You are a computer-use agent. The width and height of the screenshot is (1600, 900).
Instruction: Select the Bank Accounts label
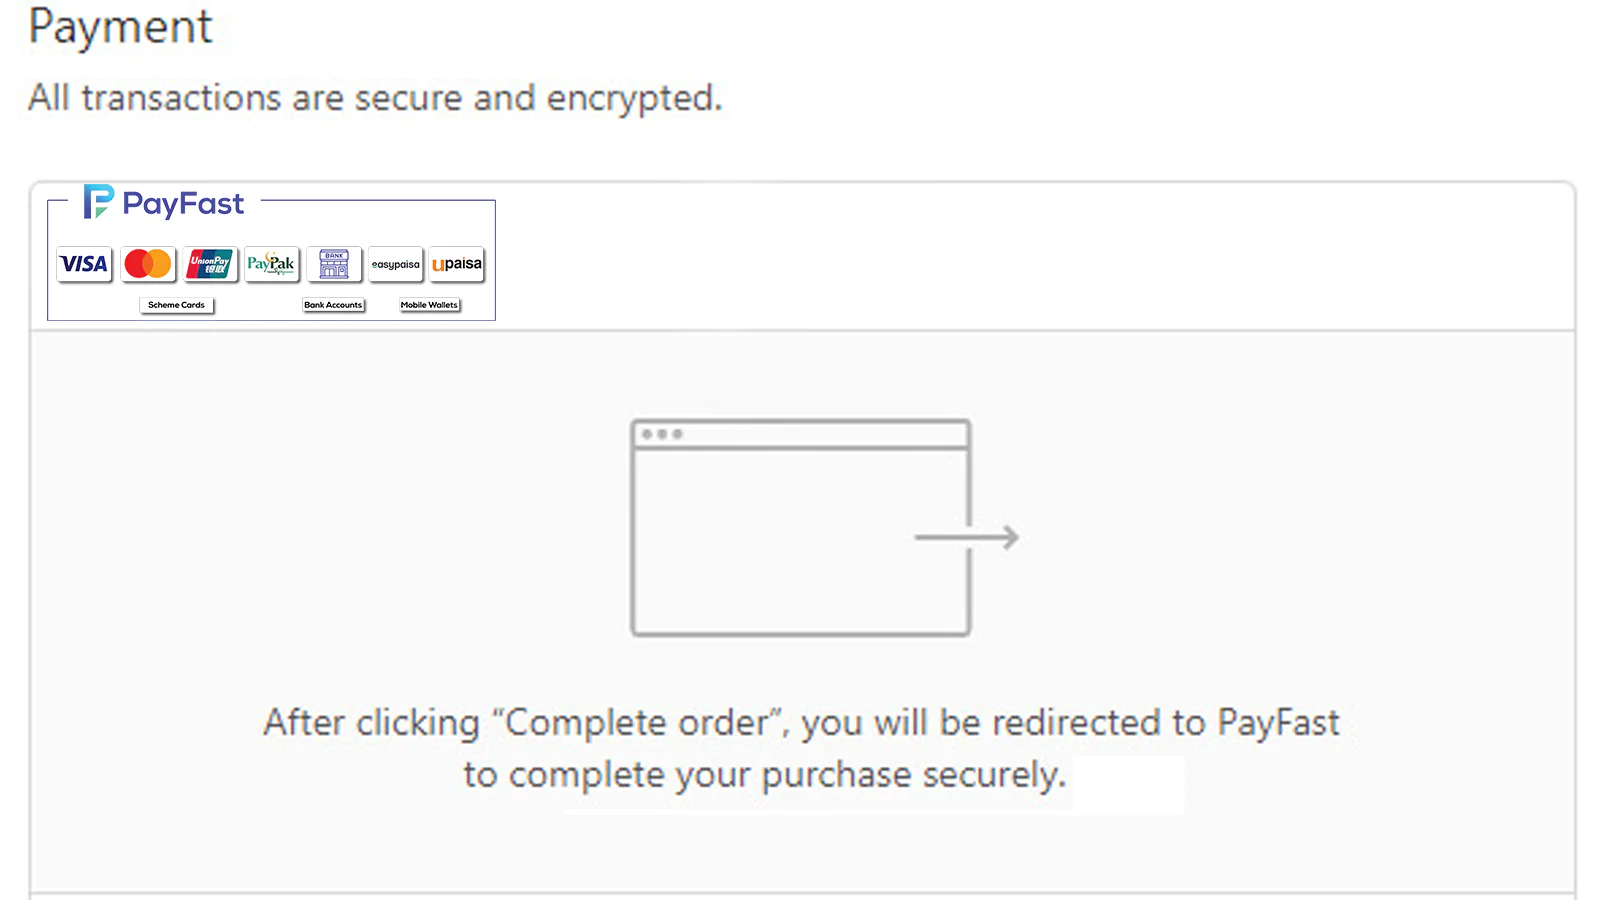pyautogui.click(x=333, y=305)
